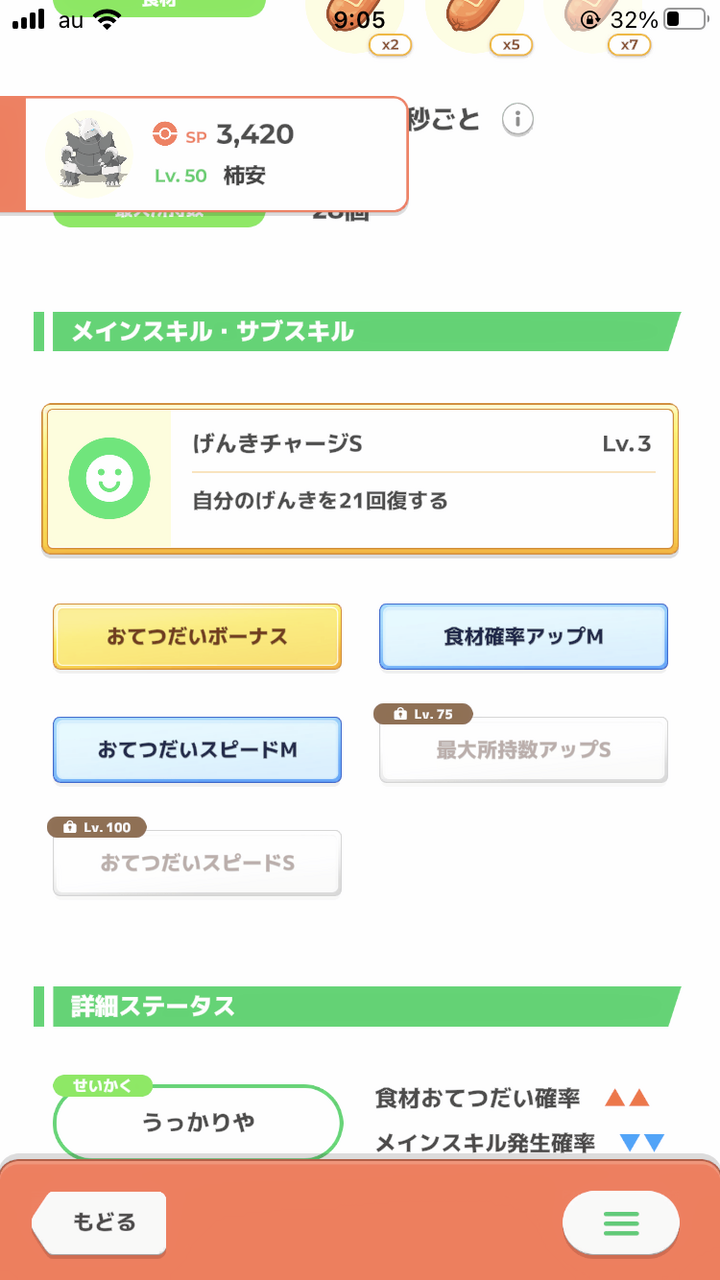Screen dimensions: 720x1280
Task: Open the green hamburger menu button
Action: (x=620, y=1222)
